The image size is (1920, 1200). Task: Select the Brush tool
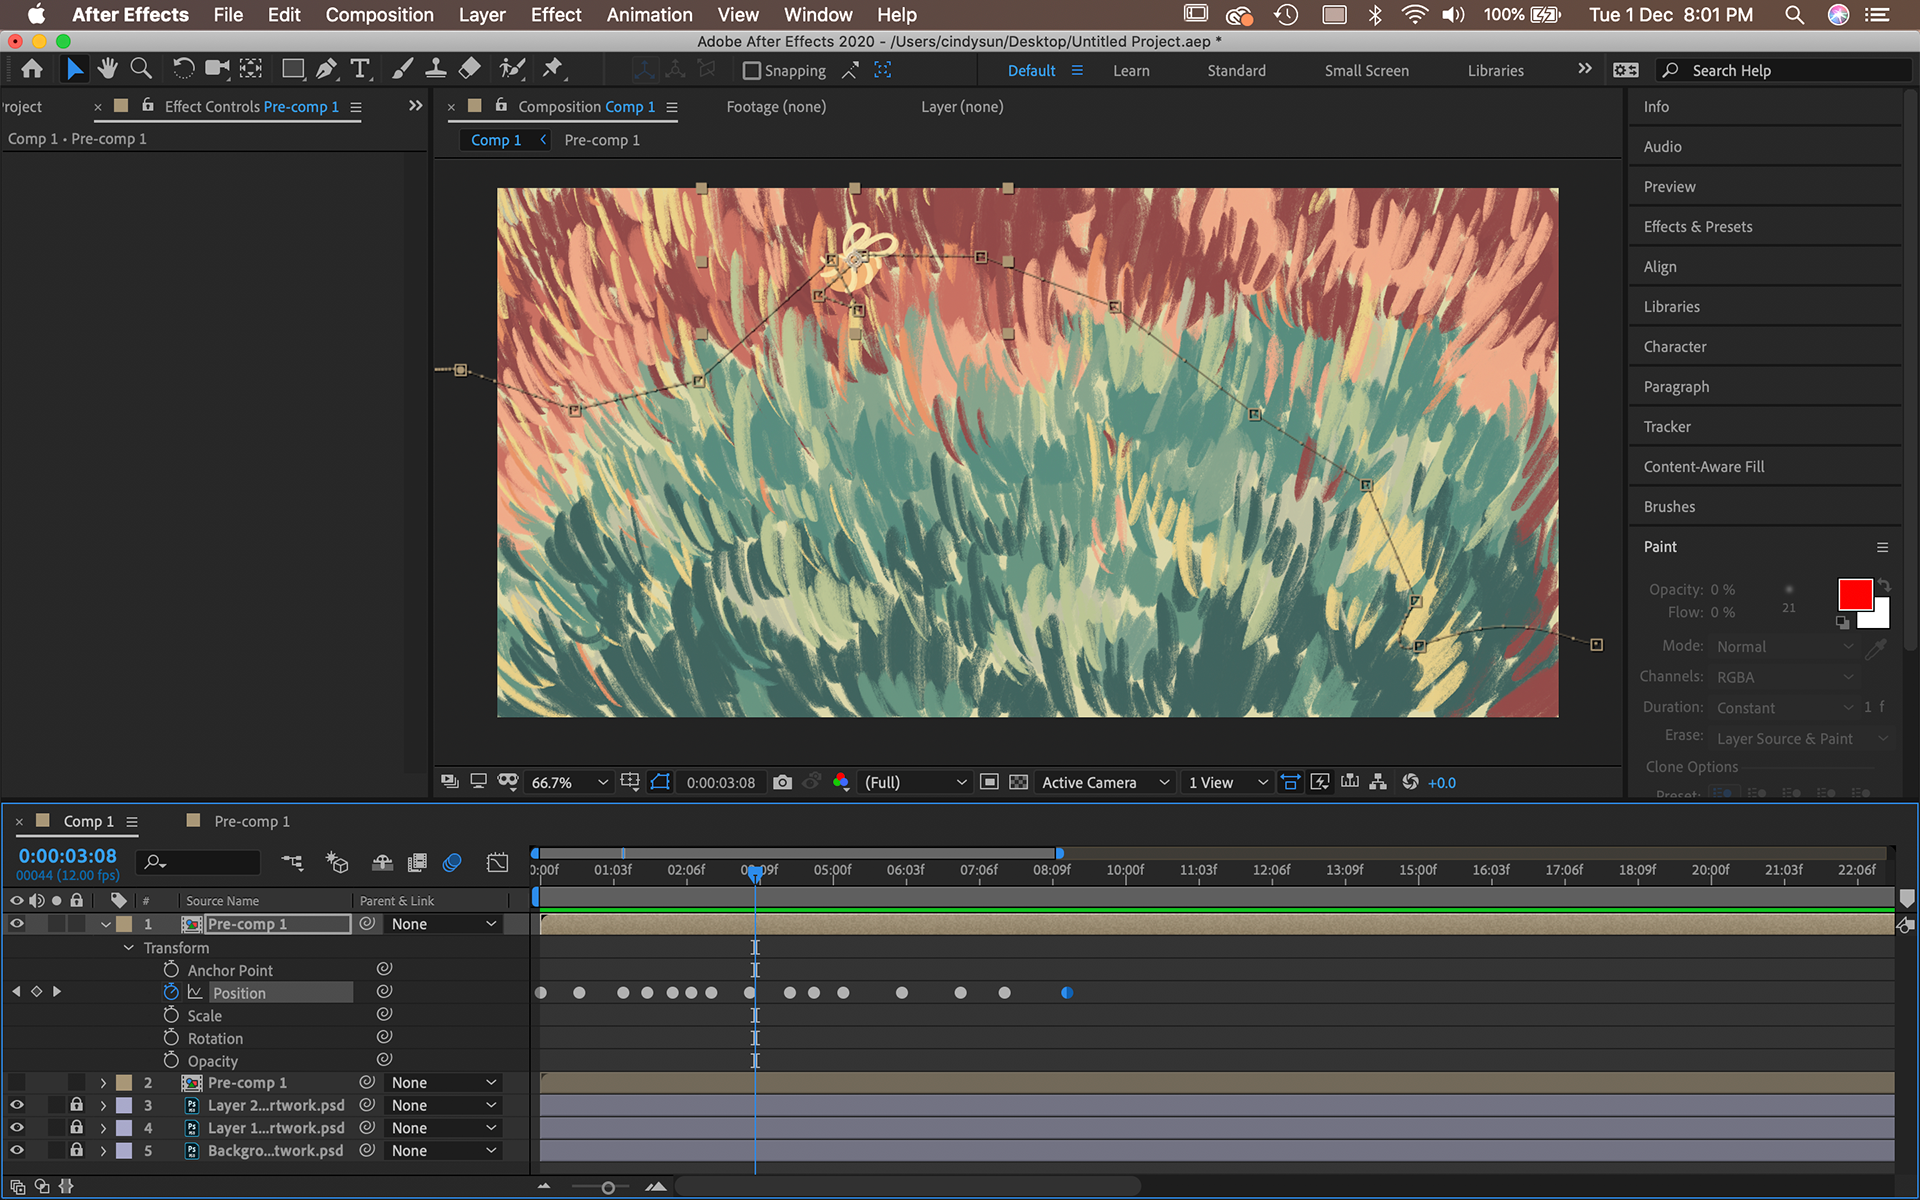click(x=402, y=69)
